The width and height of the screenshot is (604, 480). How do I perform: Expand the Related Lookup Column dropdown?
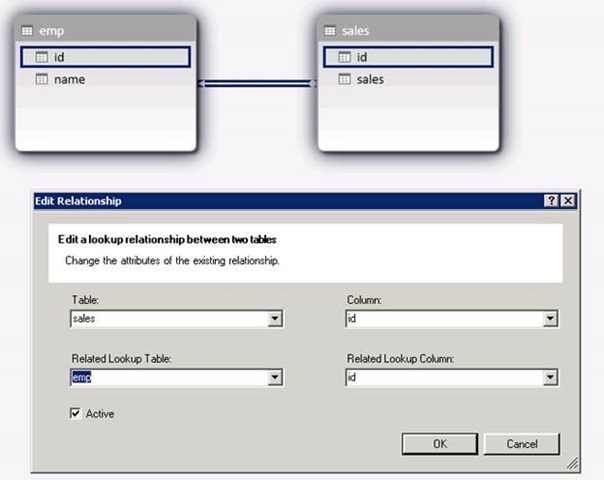550,378
